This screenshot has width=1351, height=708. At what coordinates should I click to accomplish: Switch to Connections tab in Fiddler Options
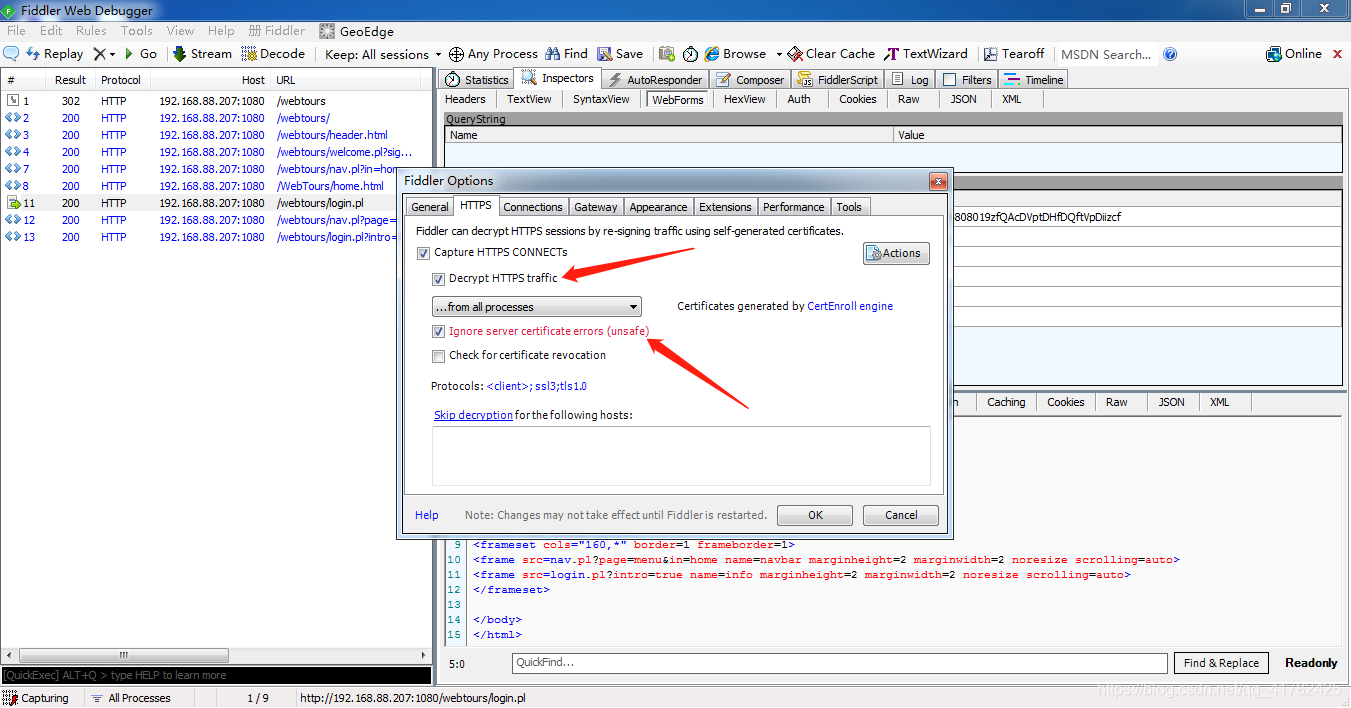(532, 207)
